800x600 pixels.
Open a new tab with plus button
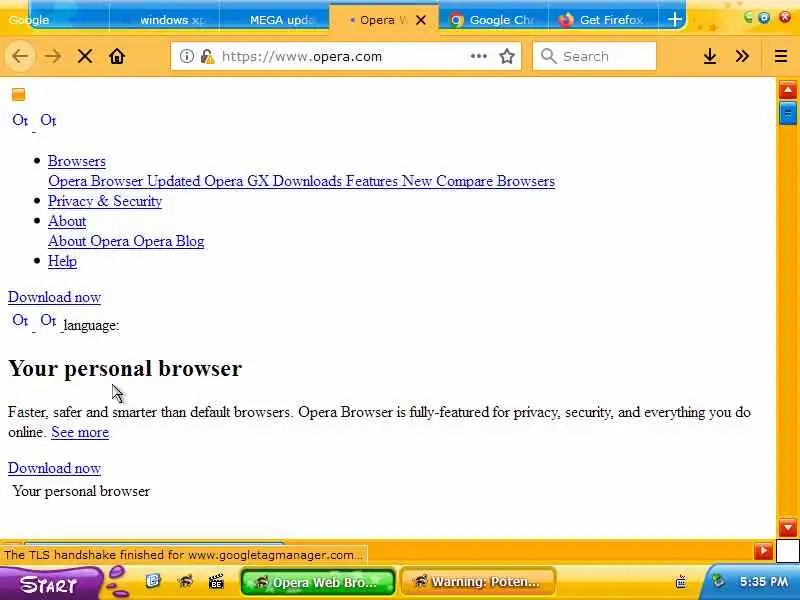tap(674, 20)
